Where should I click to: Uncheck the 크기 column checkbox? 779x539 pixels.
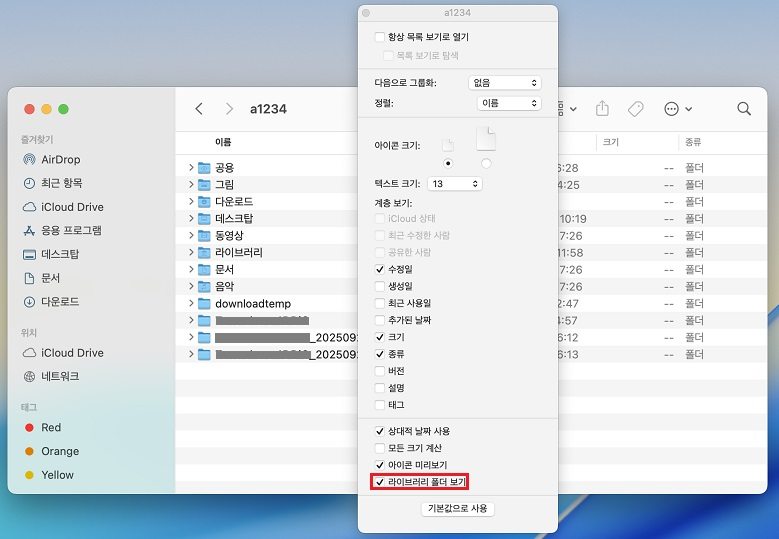(x=380, y=337)
